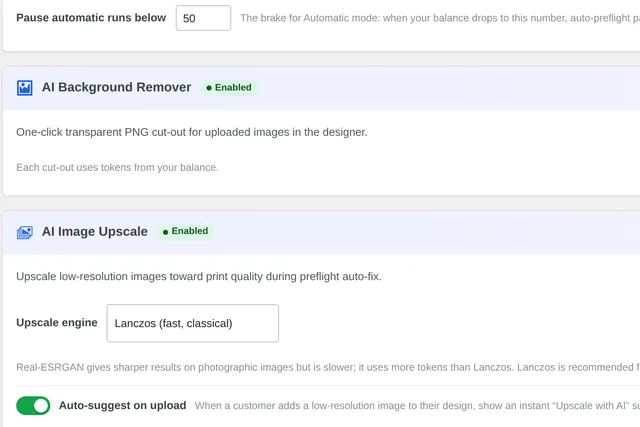Click the AI Image Upscale heading

tap(95, 231)
